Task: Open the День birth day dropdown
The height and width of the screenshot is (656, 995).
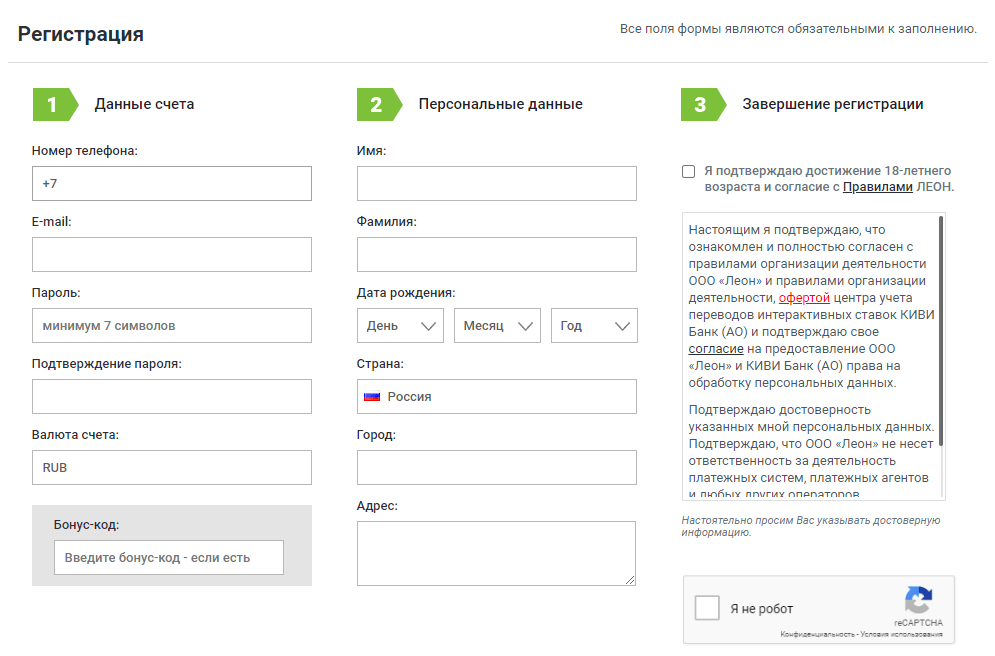Action: [x=401, y=326]
